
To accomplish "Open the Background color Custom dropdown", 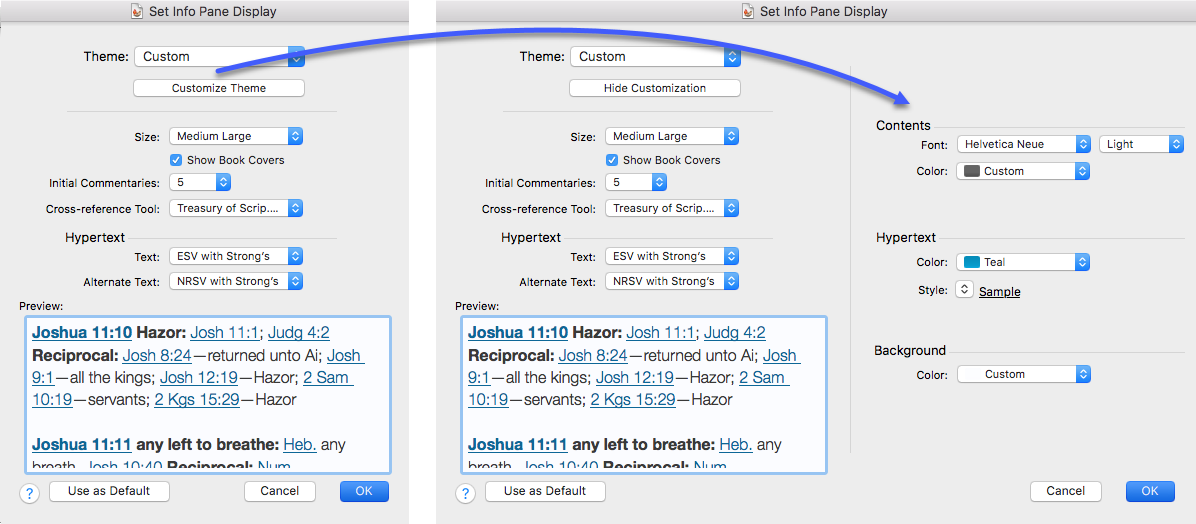I will click(1023, 374).
